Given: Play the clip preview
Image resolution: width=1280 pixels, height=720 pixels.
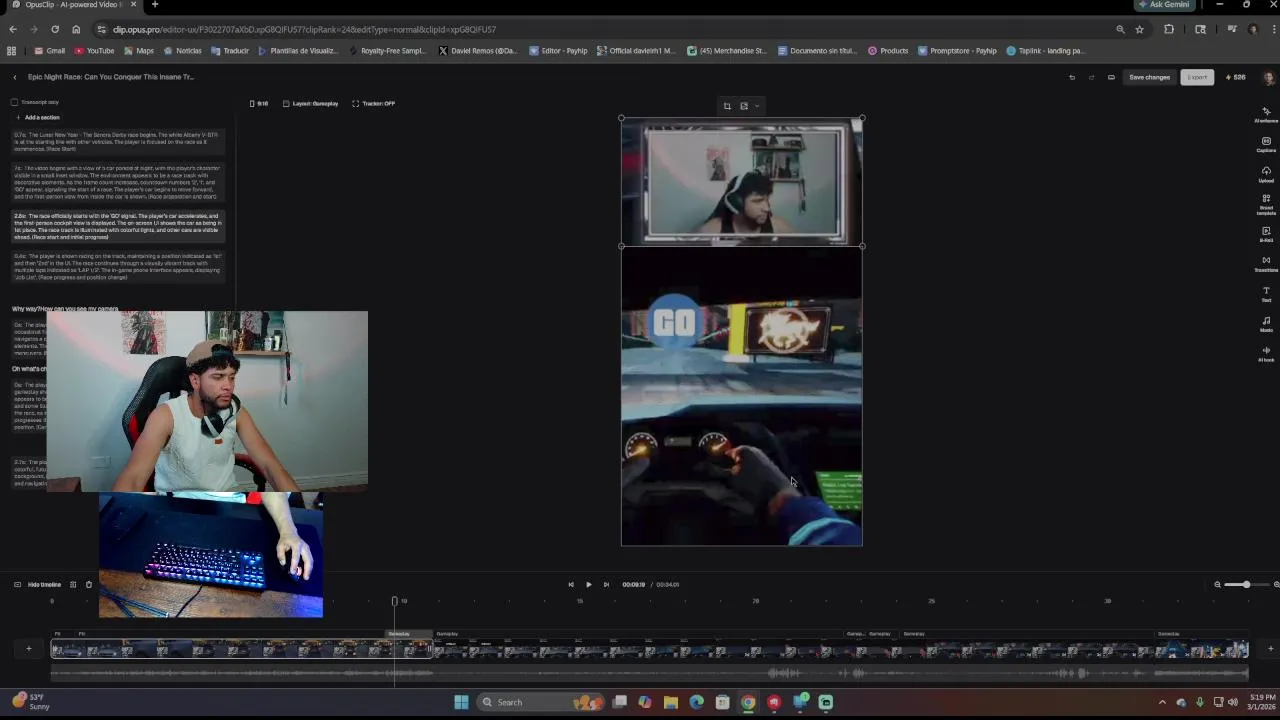Looking at the screenshot, I should click(588, 584).
